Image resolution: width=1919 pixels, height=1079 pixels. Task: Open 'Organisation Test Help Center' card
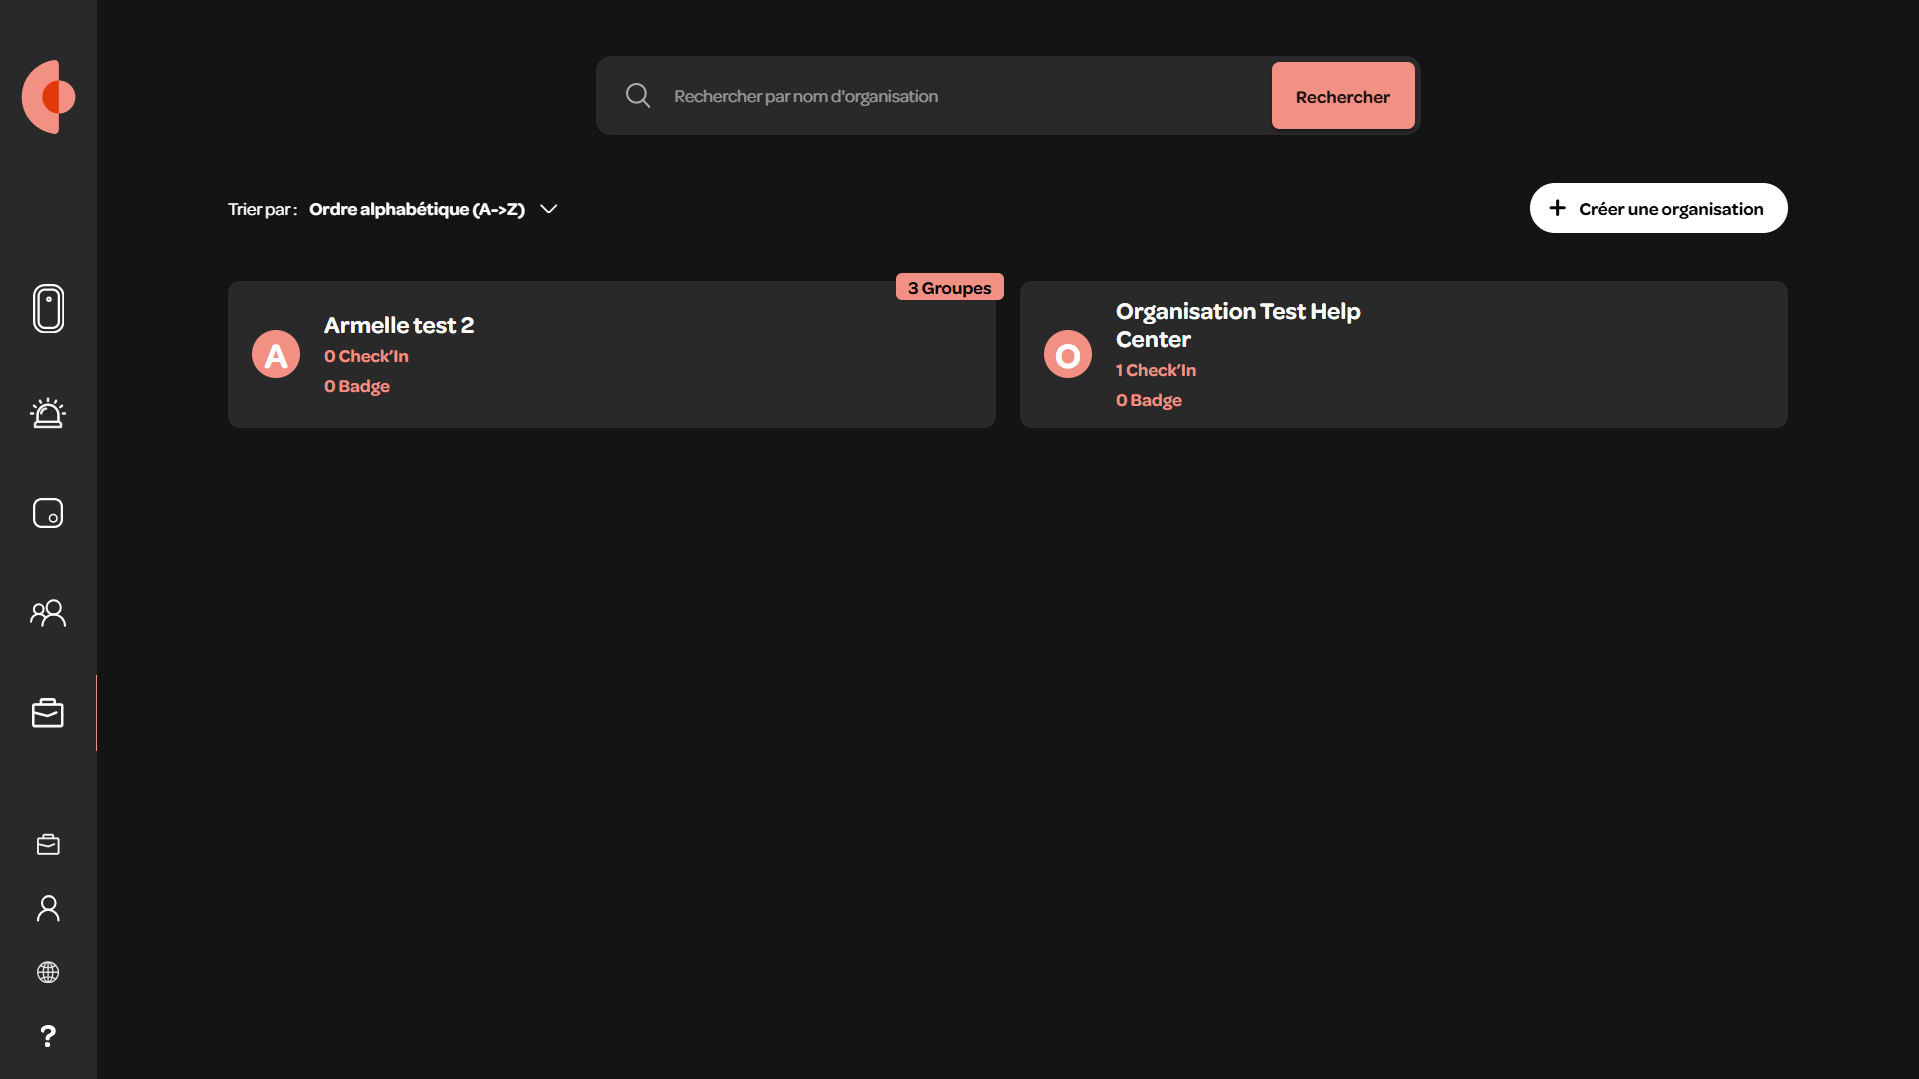point(1404,354)
